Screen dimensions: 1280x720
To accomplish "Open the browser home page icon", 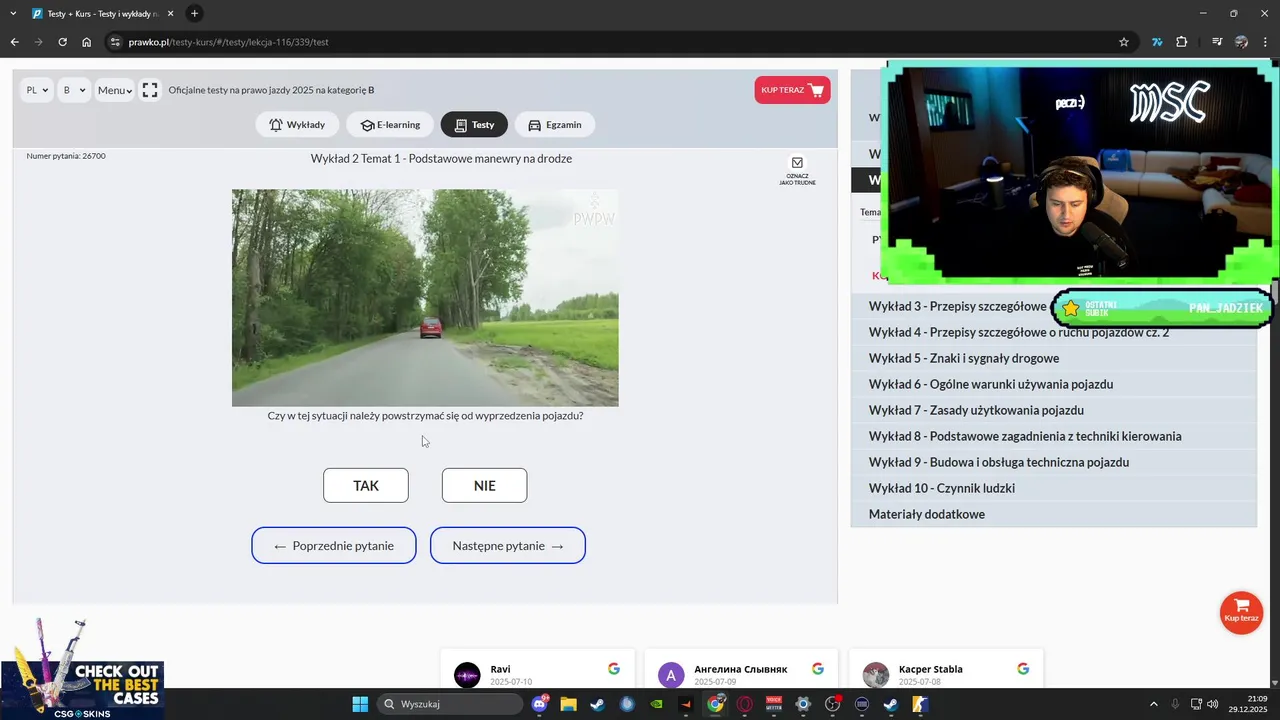I will (x=87, y=42).
